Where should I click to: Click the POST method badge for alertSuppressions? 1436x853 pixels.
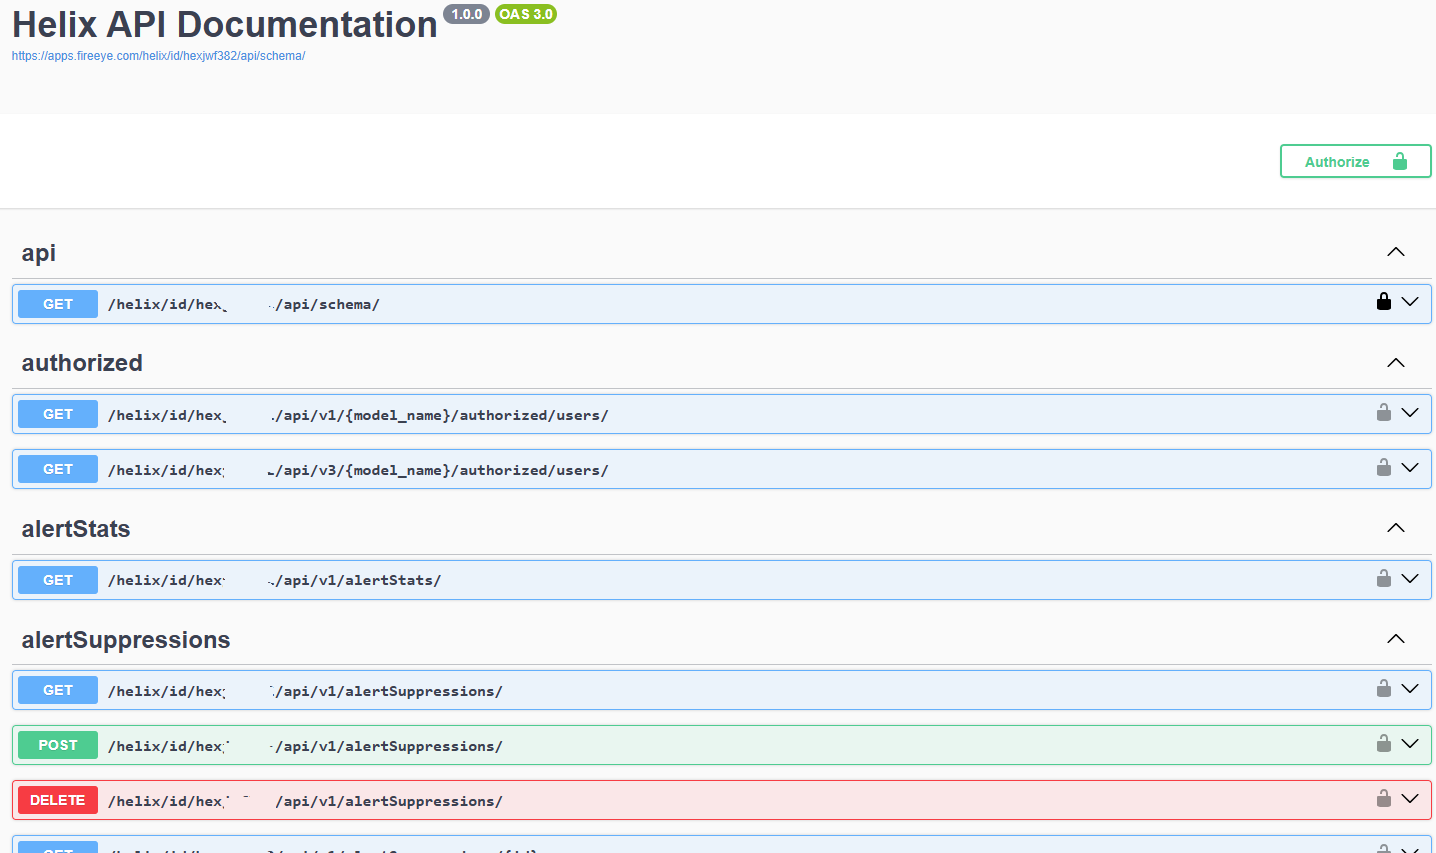(58, 745)
